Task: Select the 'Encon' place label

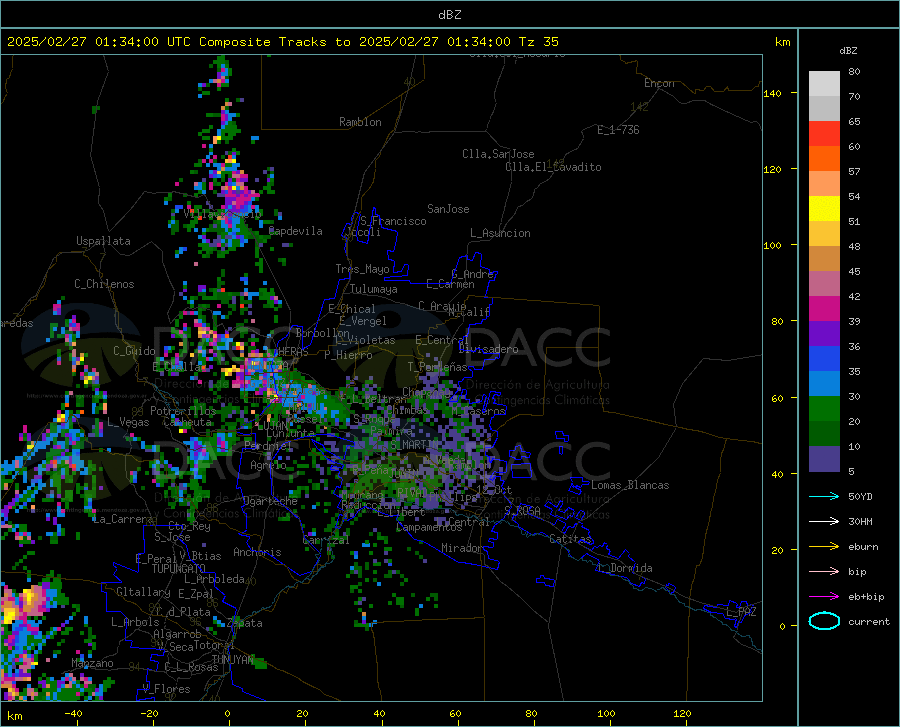Action: pos(659,83)
